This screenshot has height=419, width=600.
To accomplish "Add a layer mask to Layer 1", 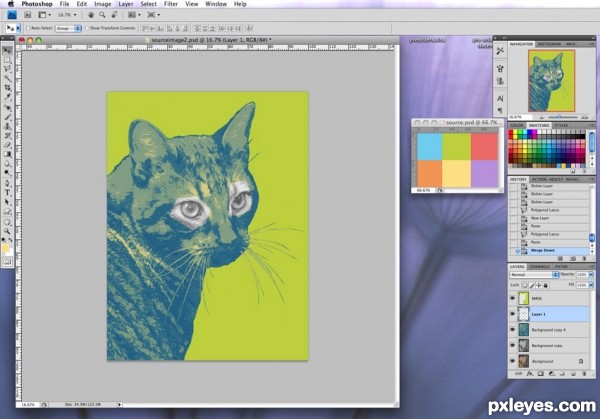I will 540,374.
